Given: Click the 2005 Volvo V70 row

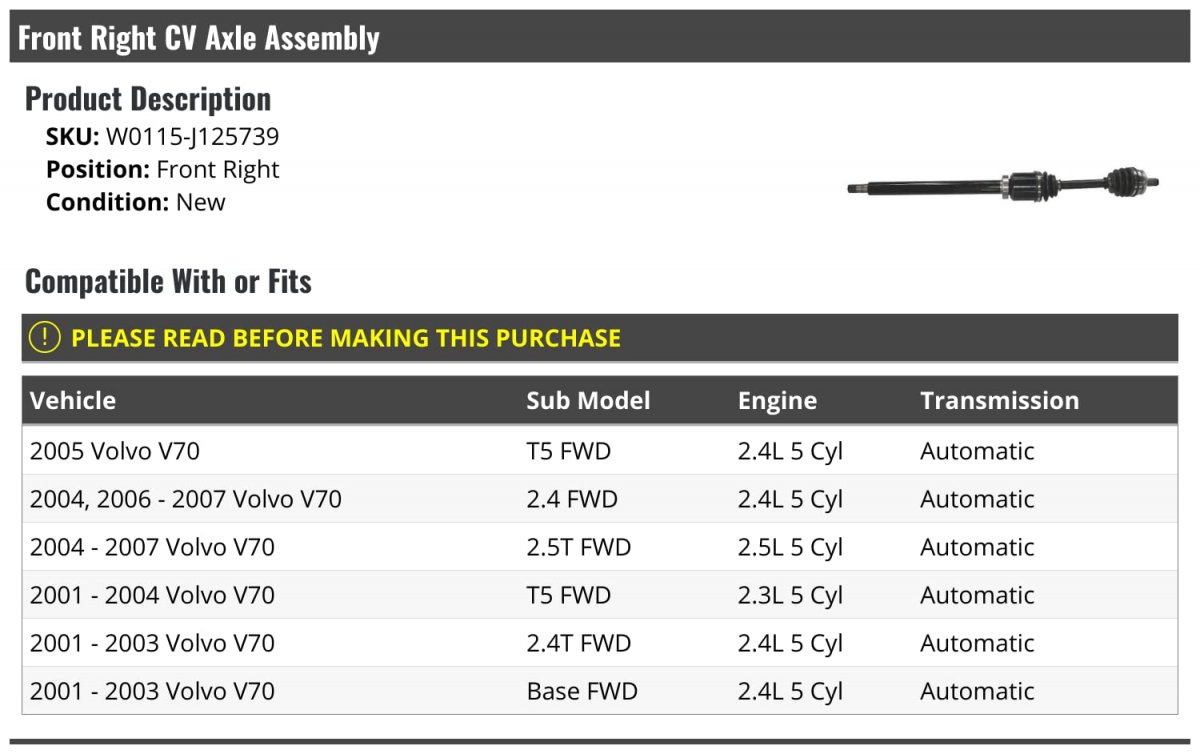Looking at the screenshot, I should pyautogui.click(x=600, y=451).
